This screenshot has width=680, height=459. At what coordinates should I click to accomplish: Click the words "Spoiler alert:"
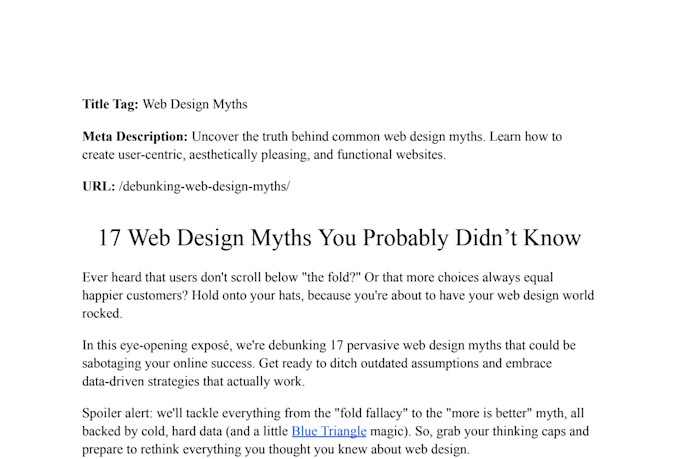[x=117, y=413]
